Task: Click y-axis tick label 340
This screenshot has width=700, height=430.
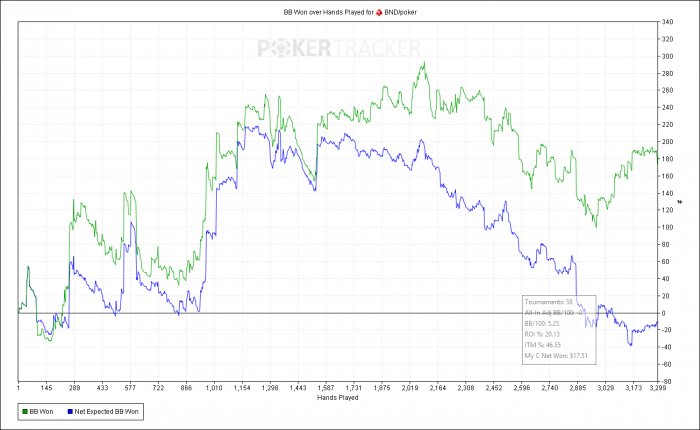Action: pyautogui.click(x=668, y=22)
